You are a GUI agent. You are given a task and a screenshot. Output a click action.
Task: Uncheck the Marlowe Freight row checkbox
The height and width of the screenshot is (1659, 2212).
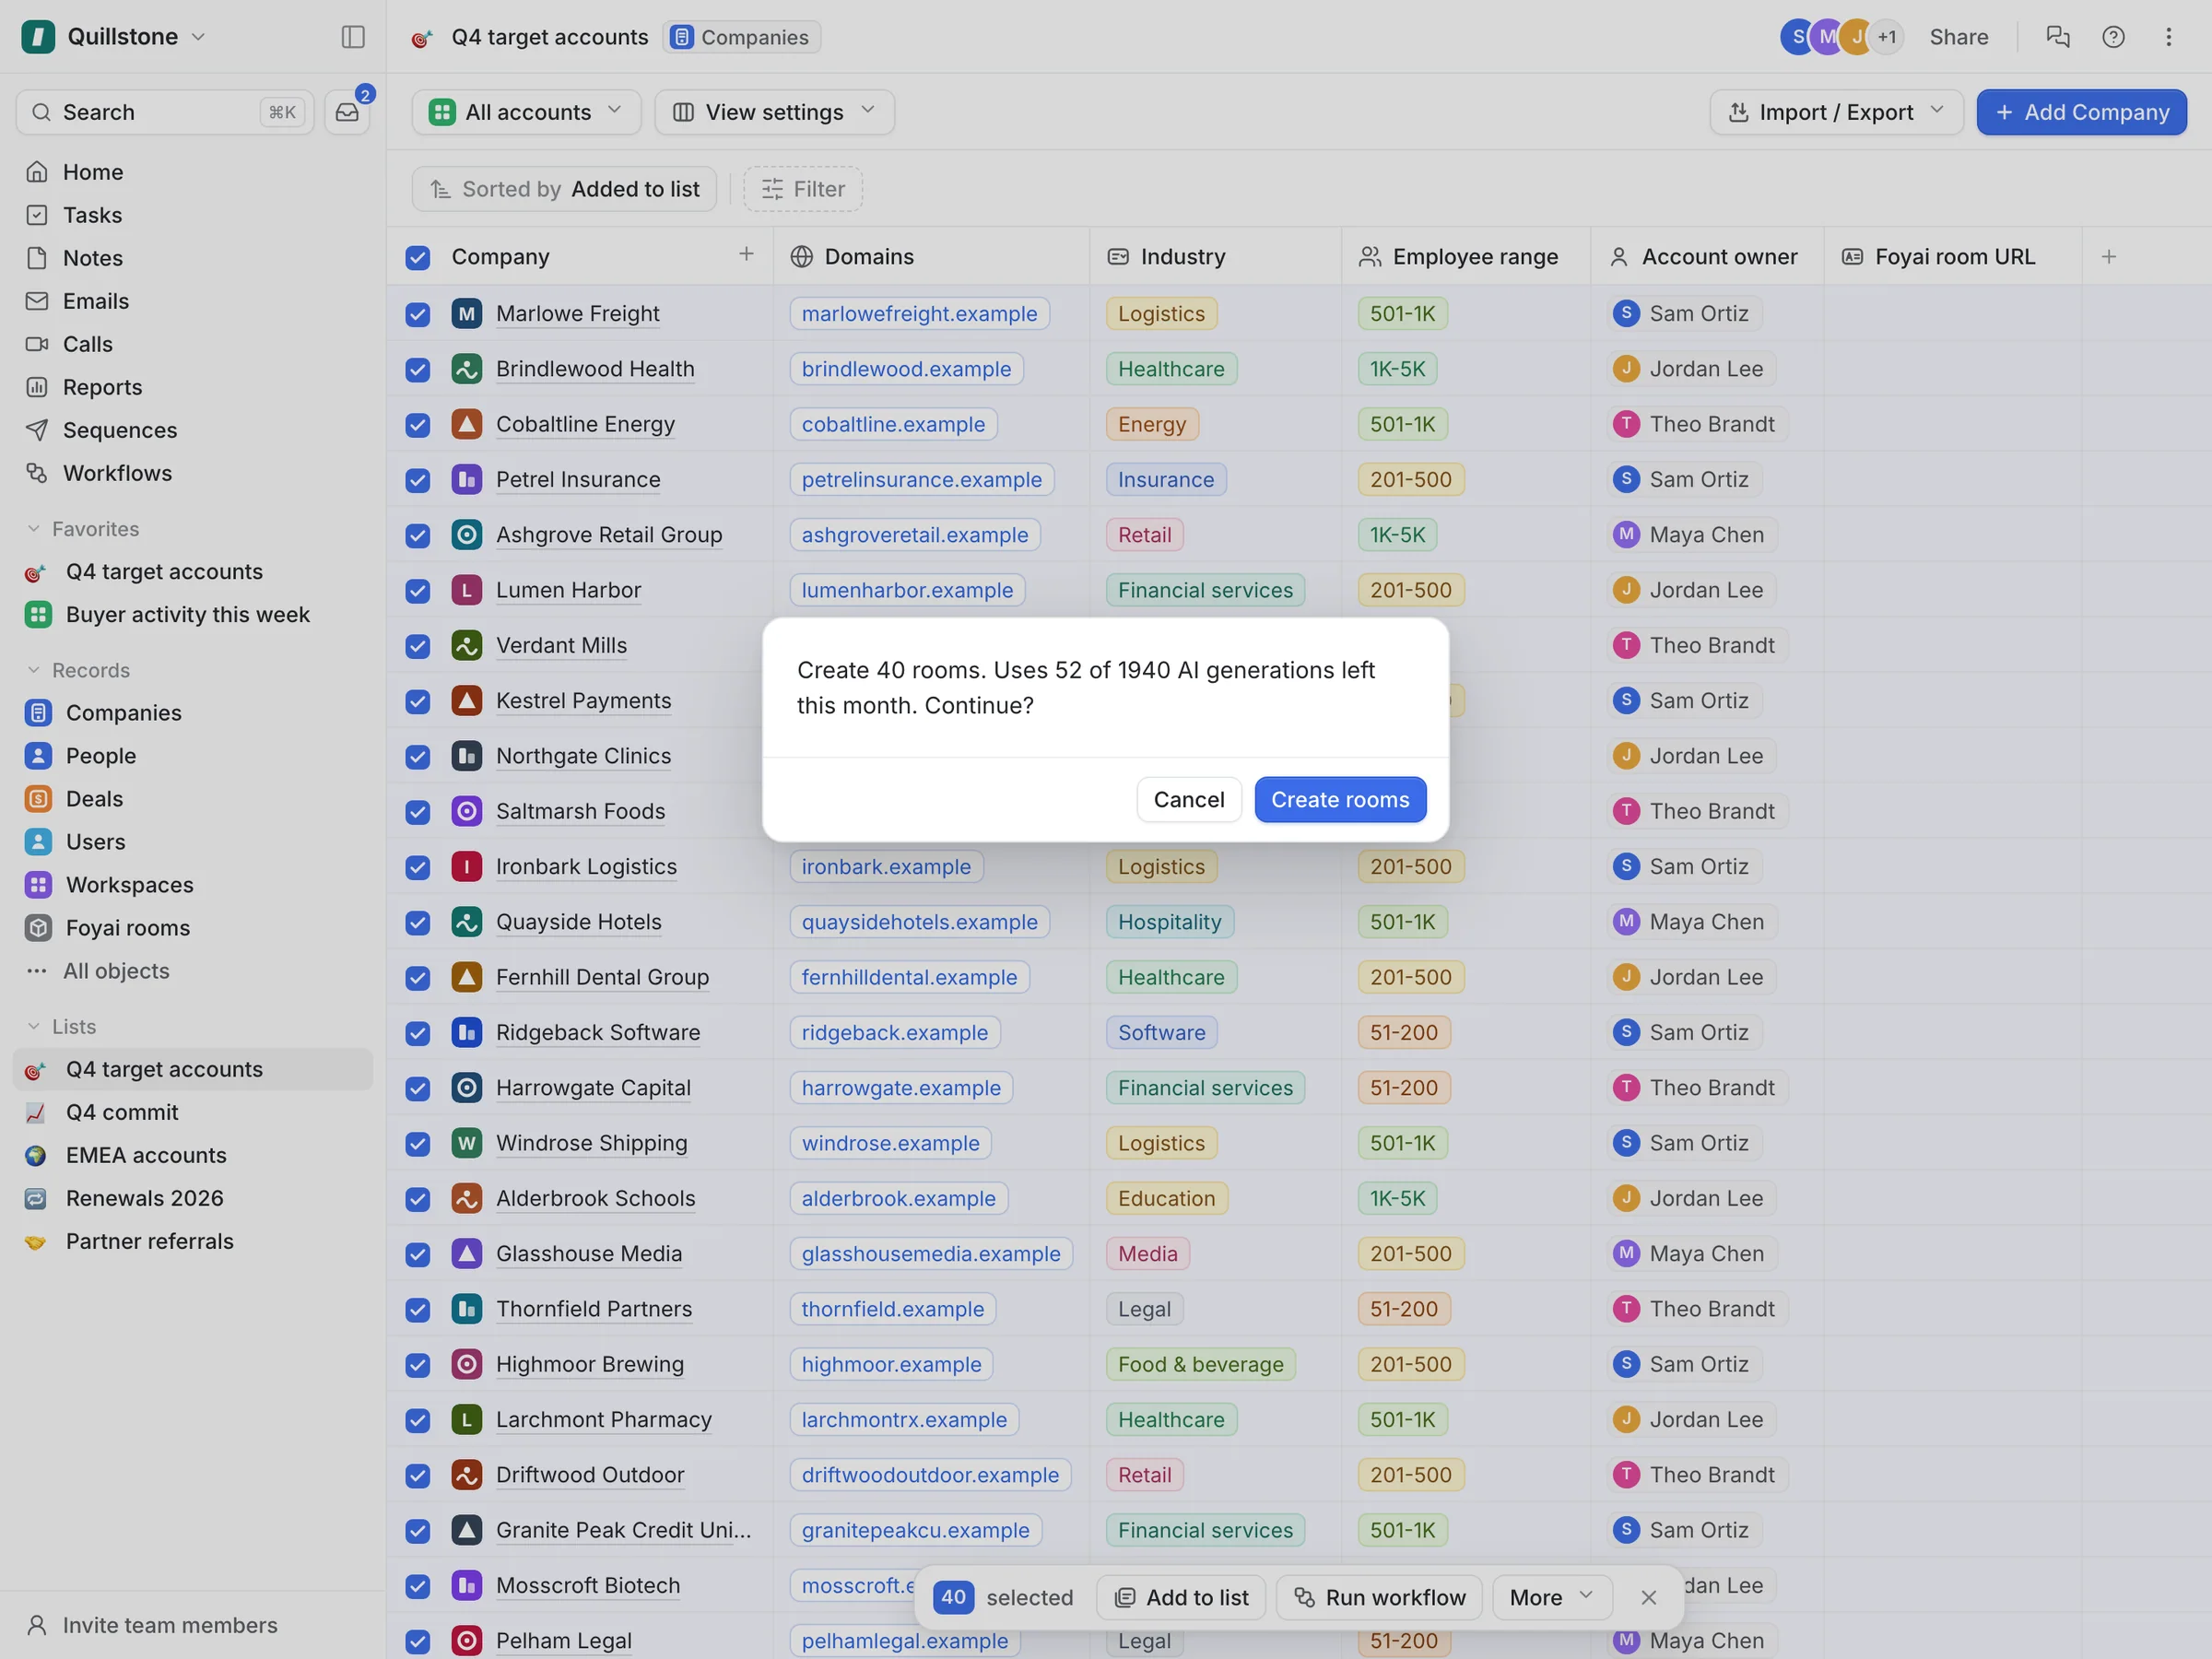point(417,314)
